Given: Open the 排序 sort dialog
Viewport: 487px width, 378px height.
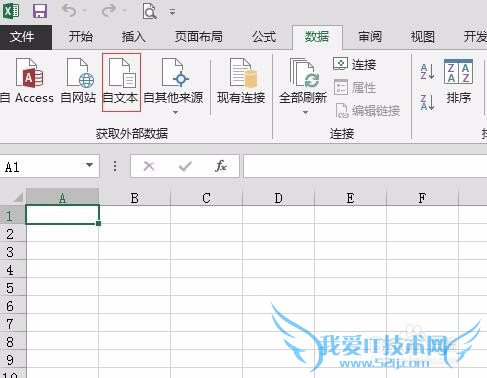Looking at the screenshot, I should [x=459, y=81].
